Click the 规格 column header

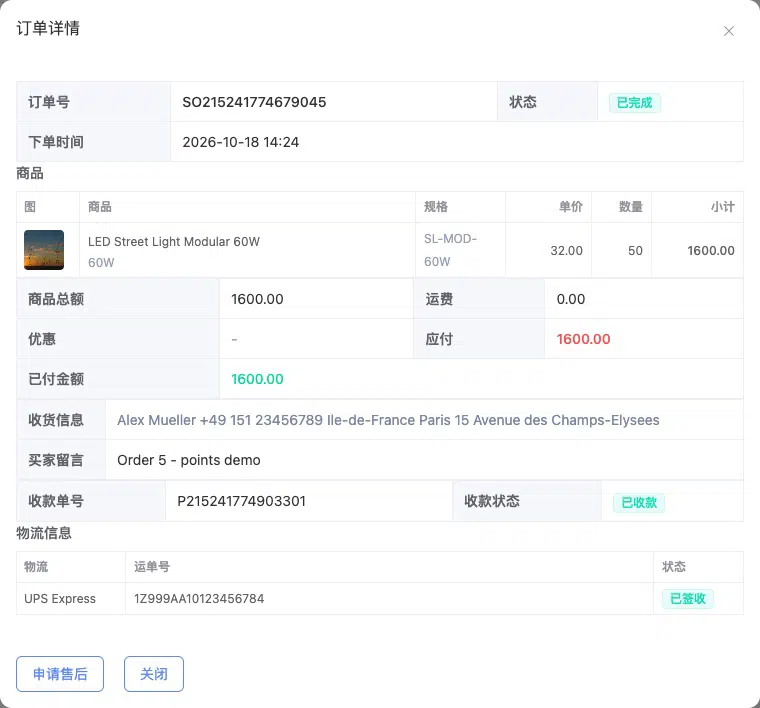click(x=436, y=207)
